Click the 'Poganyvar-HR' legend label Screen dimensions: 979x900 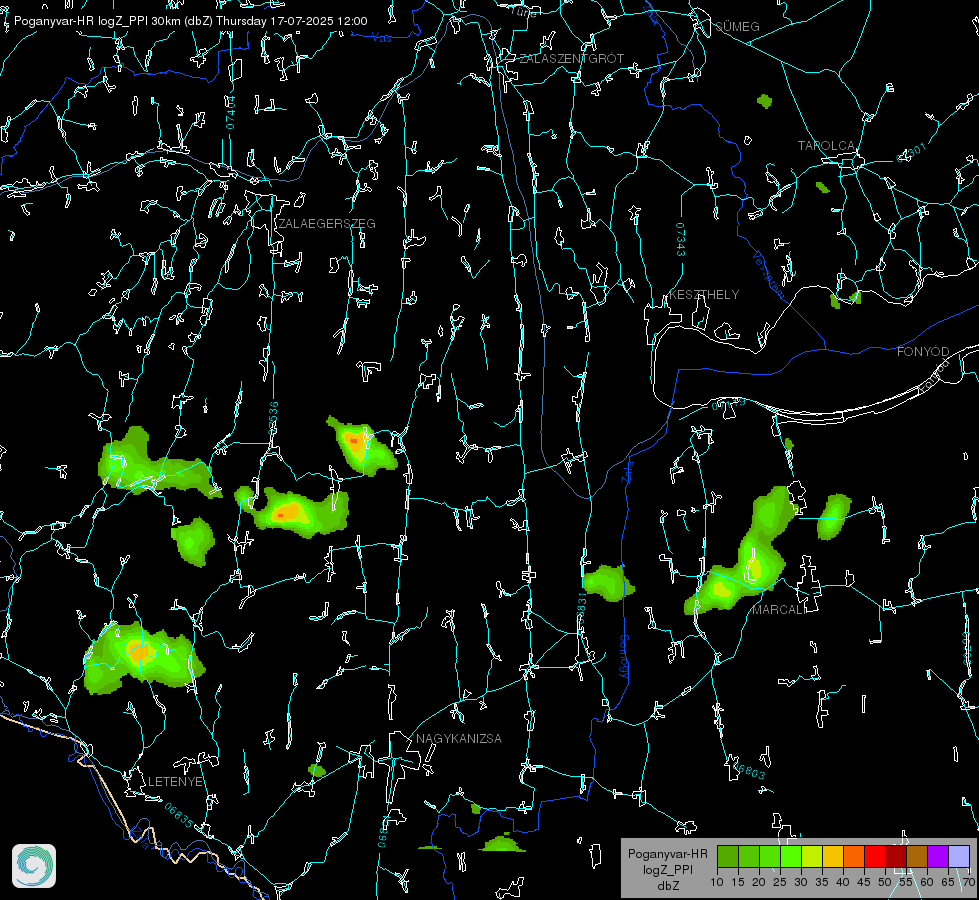point(667,854)
